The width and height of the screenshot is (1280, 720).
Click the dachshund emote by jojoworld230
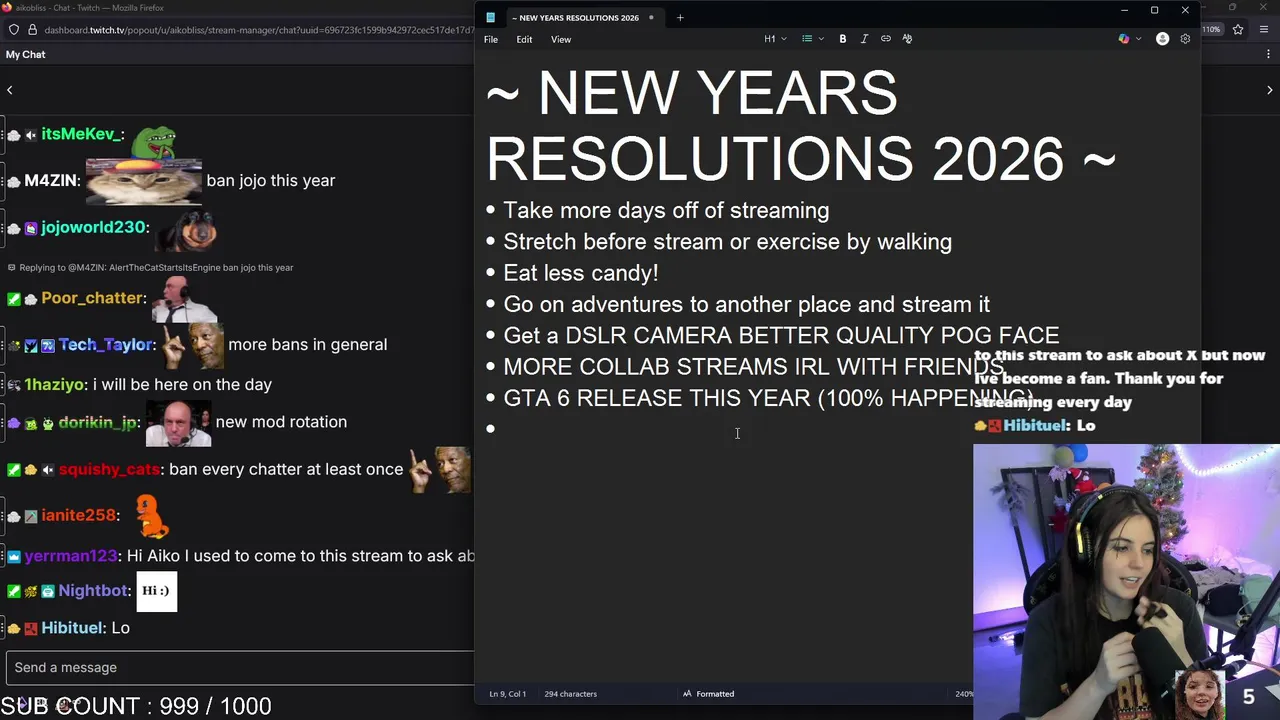(186, 229)
